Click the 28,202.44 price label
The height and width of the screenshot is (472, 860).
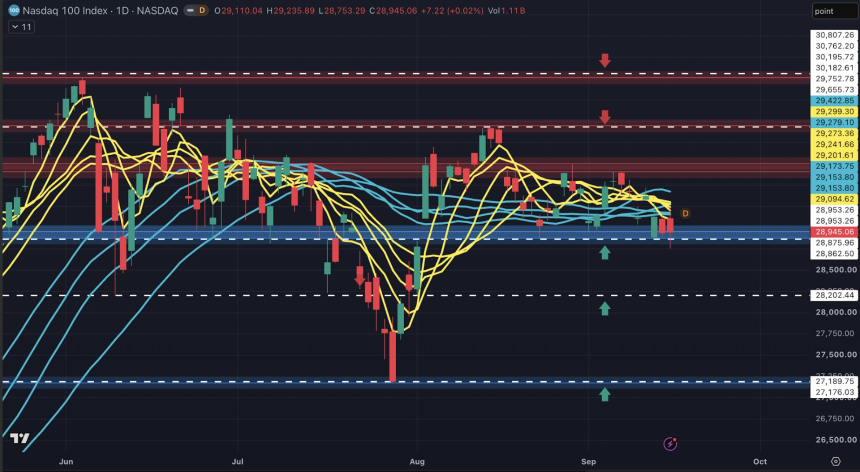834,295
